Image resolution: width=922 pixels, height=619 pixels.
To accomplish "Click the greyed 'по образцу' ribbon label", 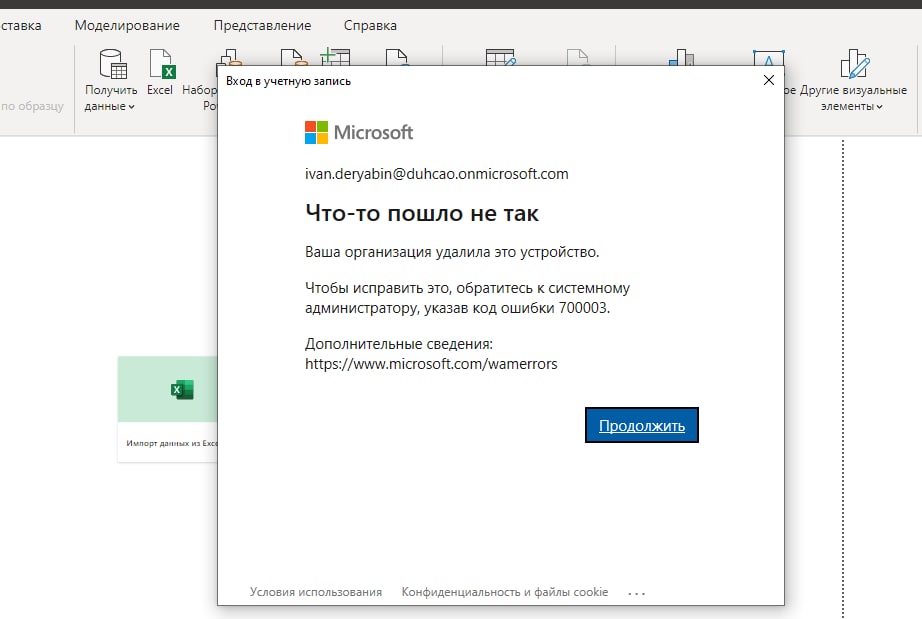I will pyautogui.click(x=32, y=106).
